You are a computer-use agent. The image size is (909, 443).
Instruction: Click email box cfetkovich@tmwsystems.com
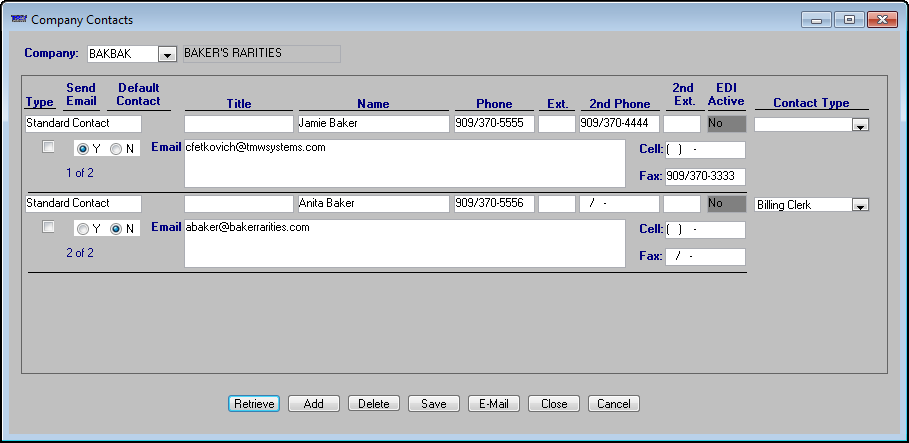click(x=405, y=164)
